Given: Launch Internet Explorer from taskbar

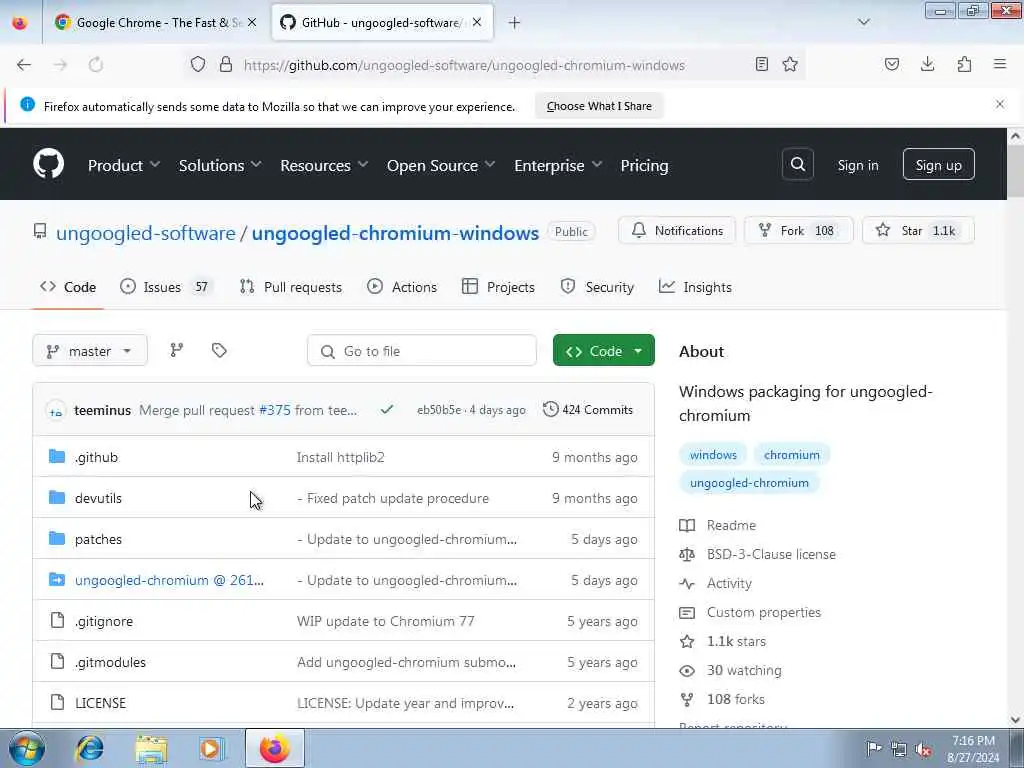Looking at the screenshot, I should pos(90,748).
